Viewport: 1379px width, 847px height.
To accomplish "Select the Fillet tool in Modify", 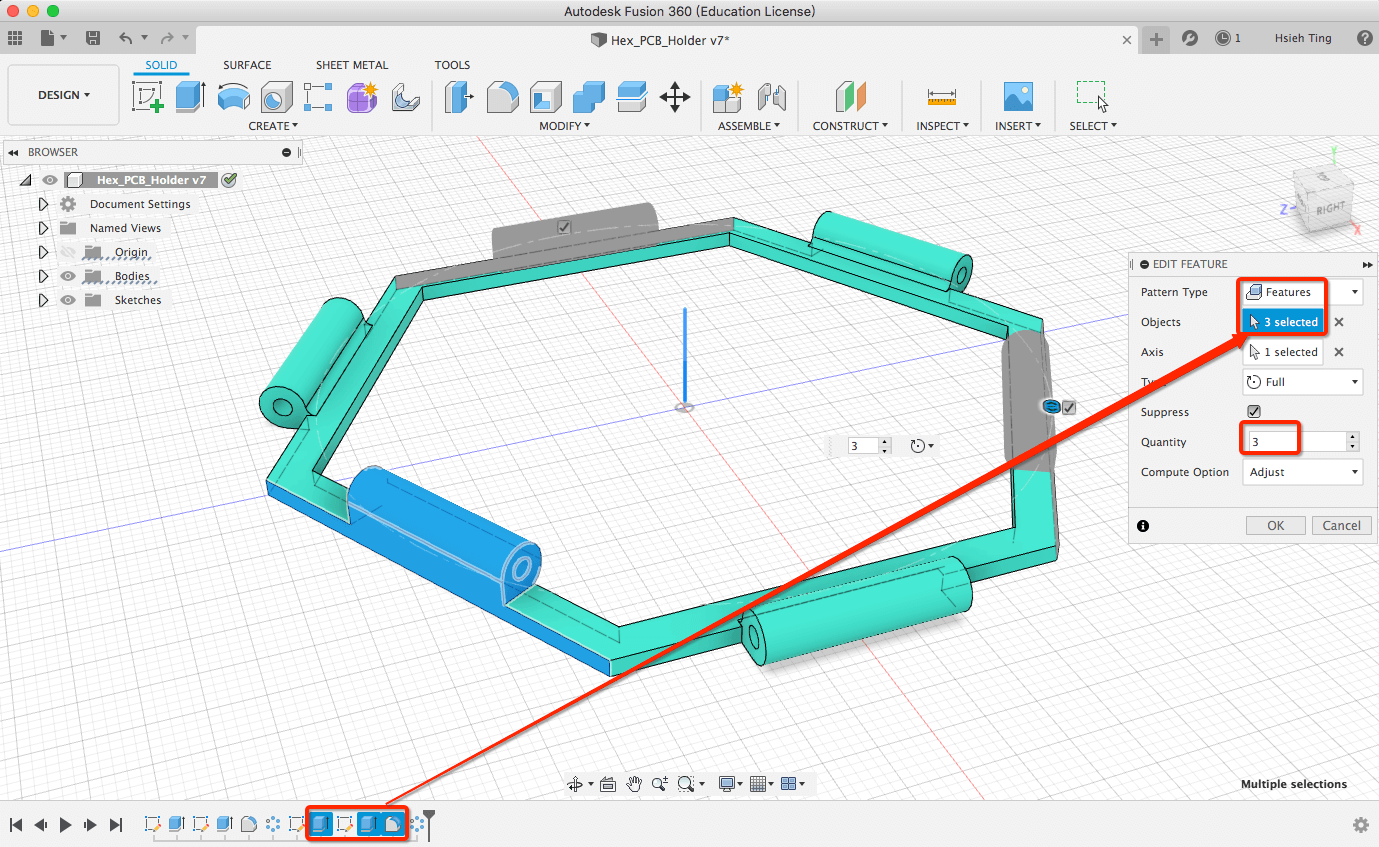I will [x=502, y=97].
